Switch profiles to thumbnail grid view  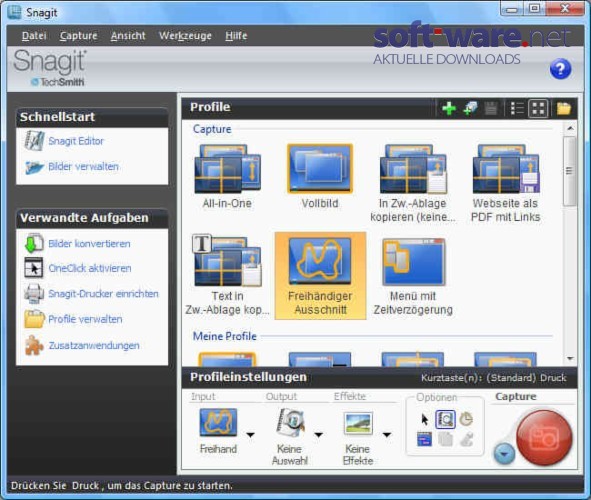click(x=538, y=109)
